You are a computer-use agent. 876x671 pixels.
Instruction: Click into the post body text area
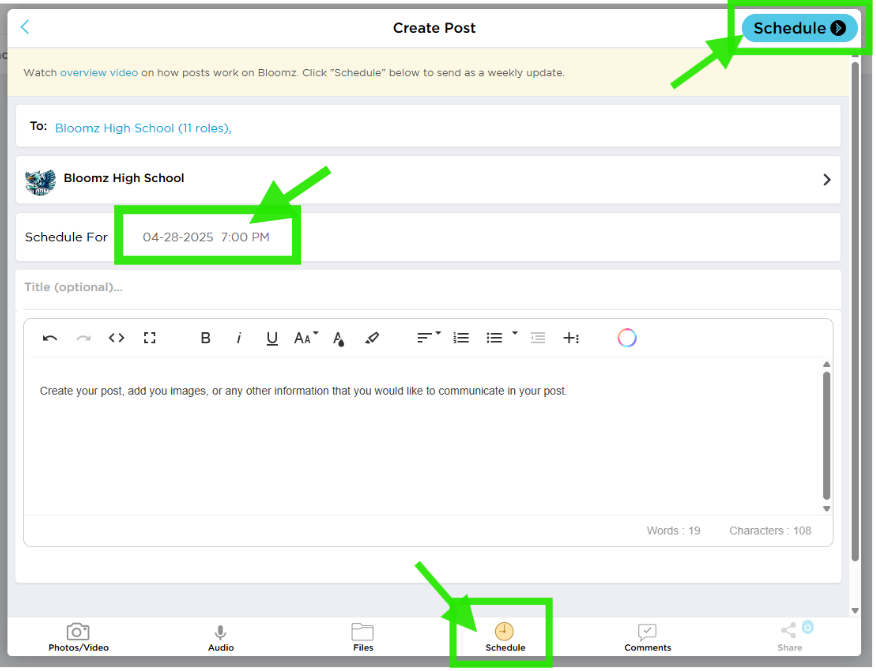[x=423, y=436]
